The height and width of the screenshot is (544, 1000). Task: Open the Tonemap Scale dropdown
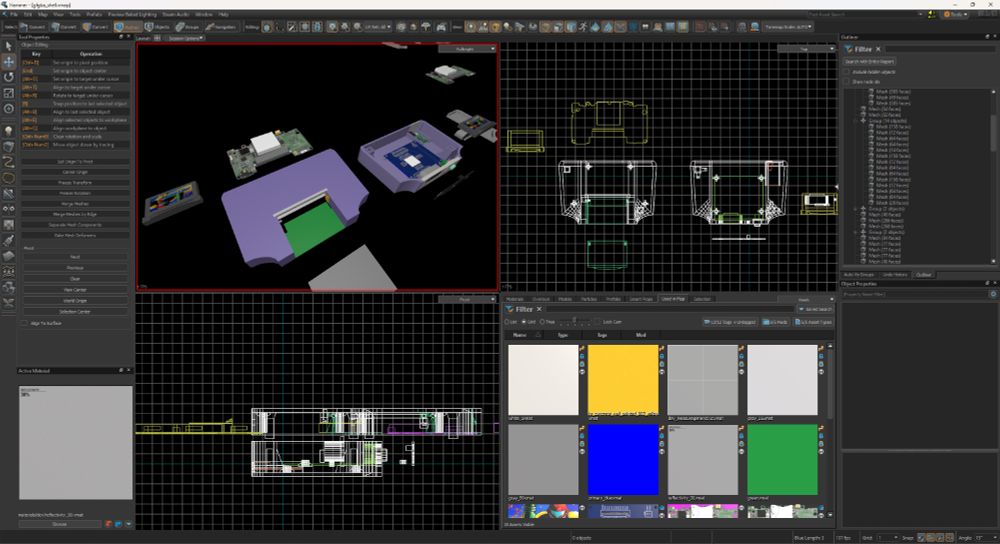(789, 27)
